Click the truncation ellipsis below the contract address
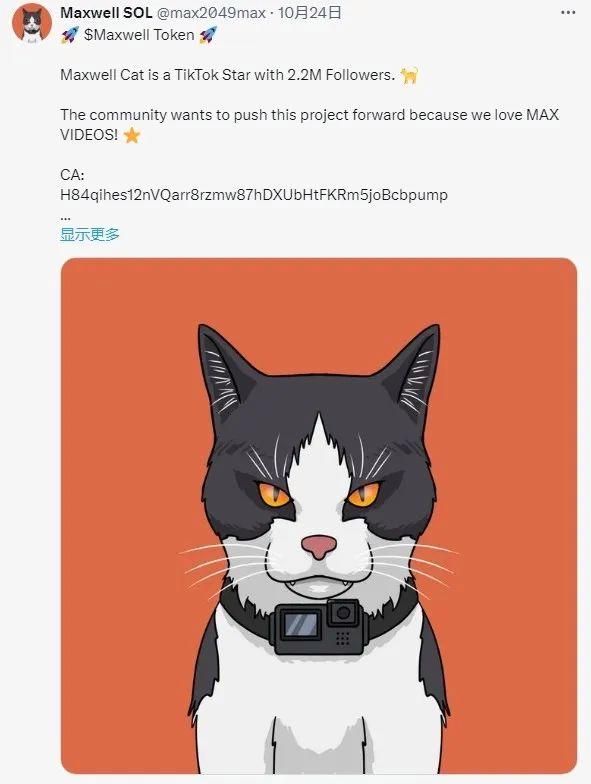This screenshot has height=784, width=591. coord(65,216)
